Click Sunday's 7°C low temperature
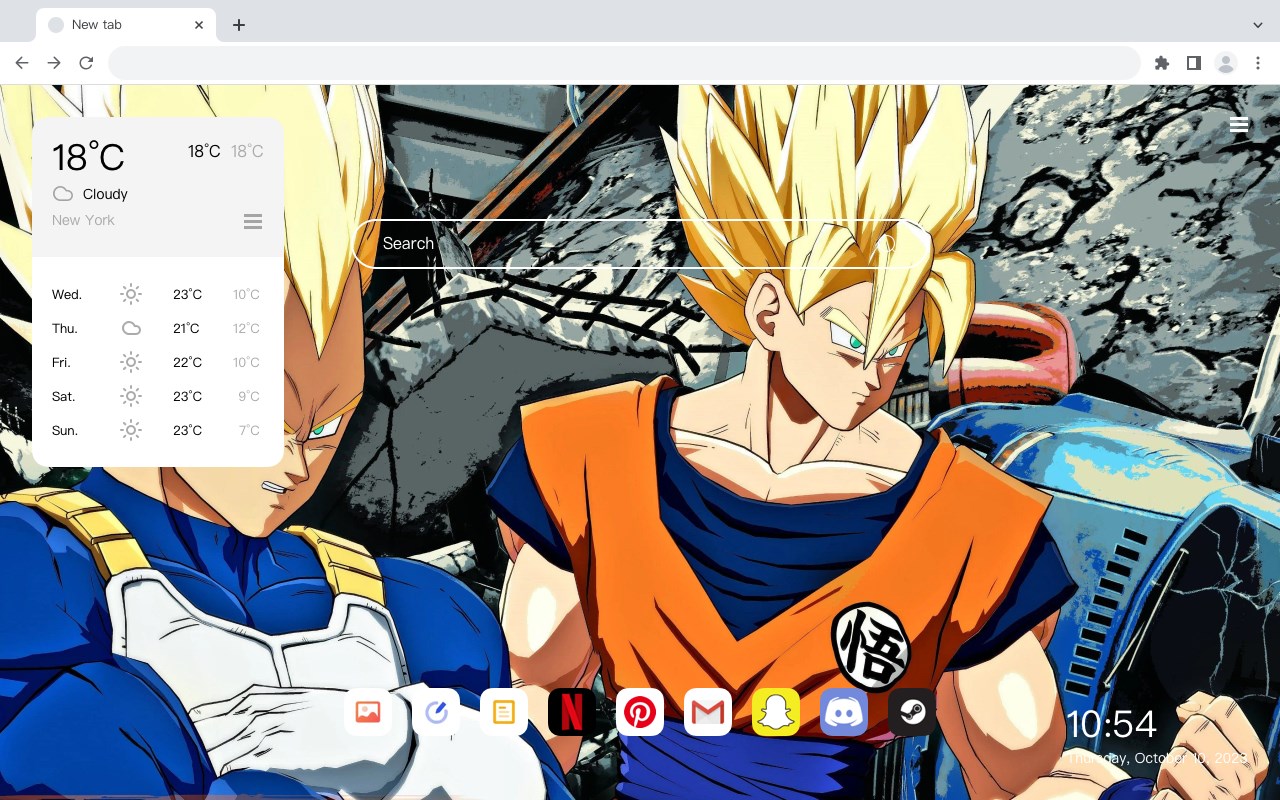1280x800 pixels. tap(249, 430)
